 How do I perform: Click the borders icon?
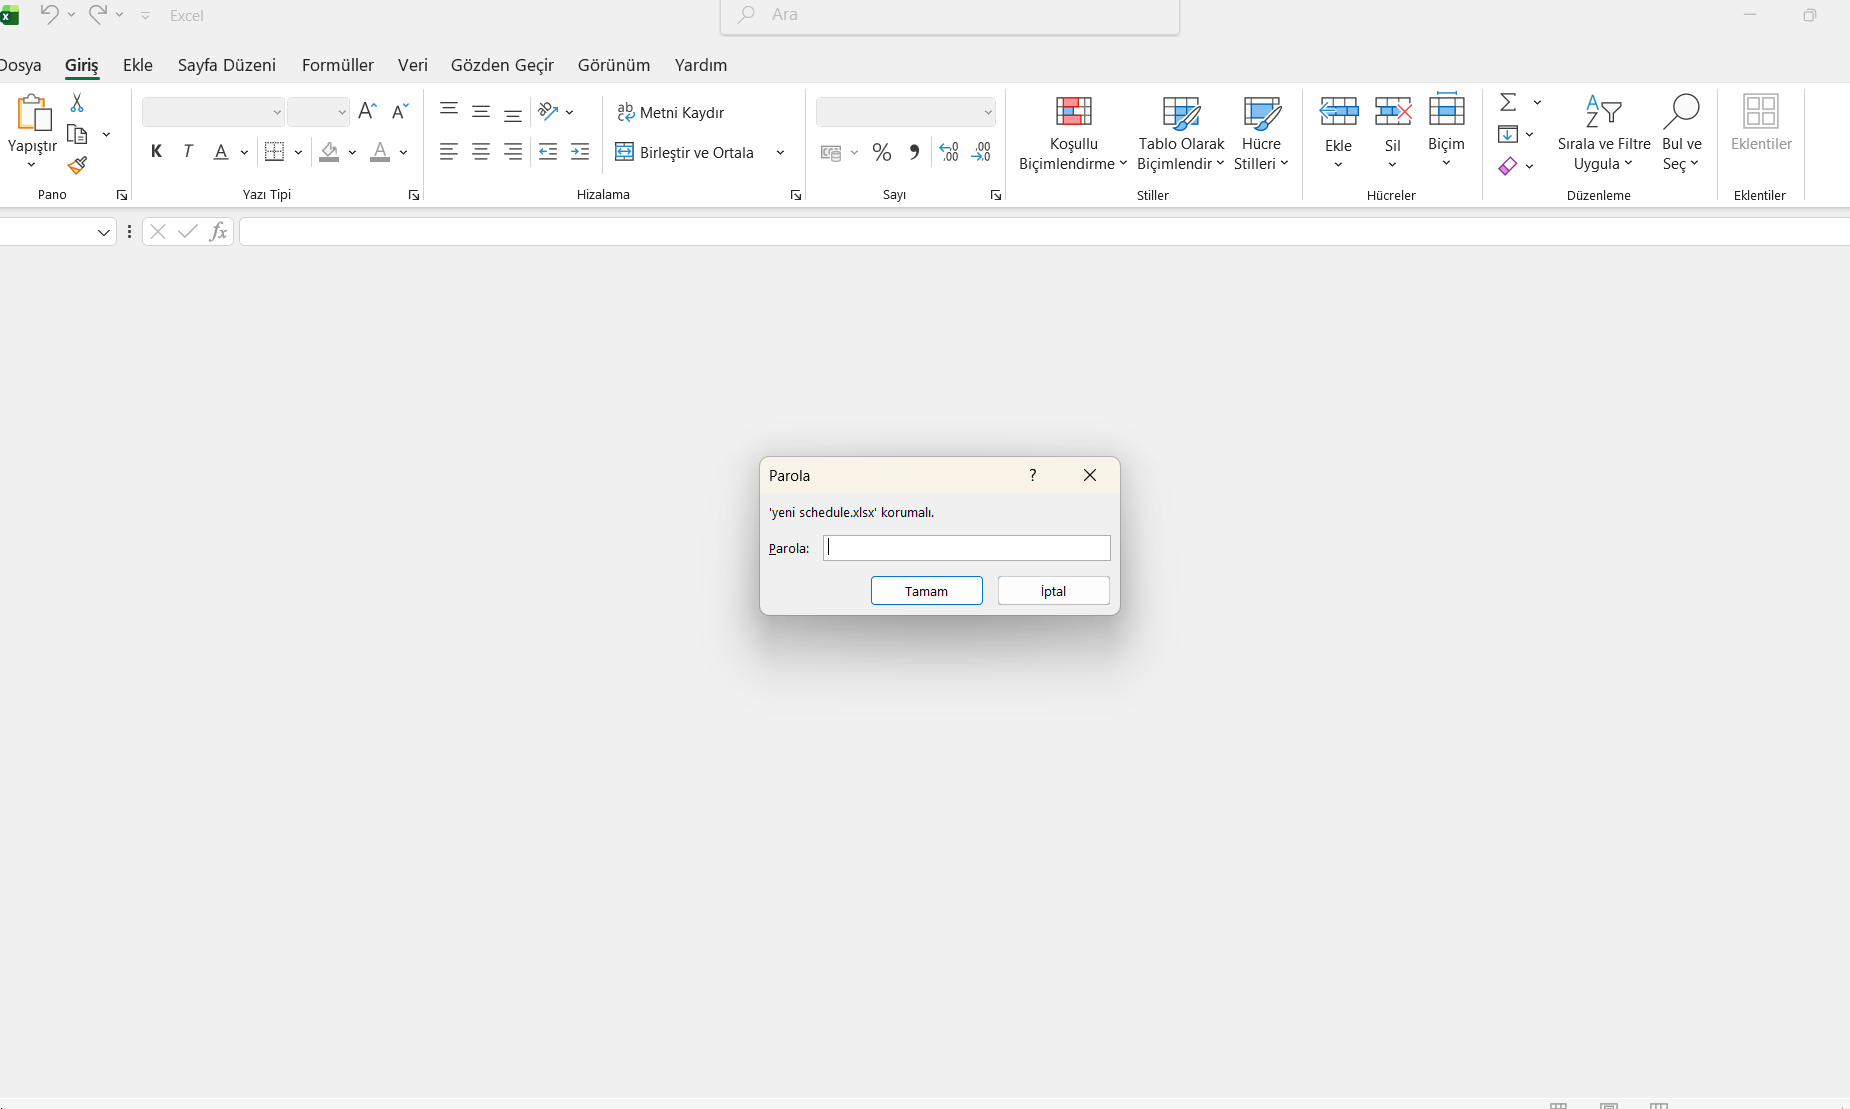(x=275, y=152)
